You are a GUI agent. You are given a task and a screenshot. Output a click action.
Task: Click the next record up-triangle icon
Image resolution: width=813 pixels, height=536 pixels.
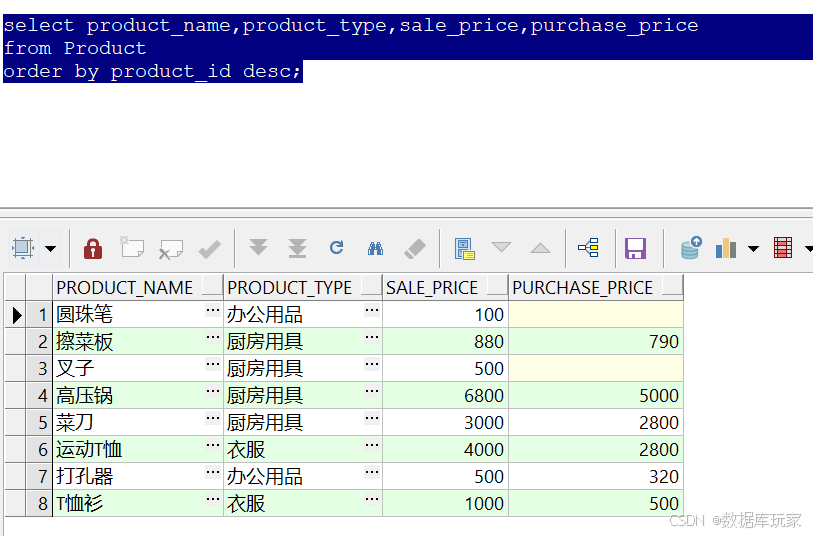pyautogui.click(x=540, y=248)
